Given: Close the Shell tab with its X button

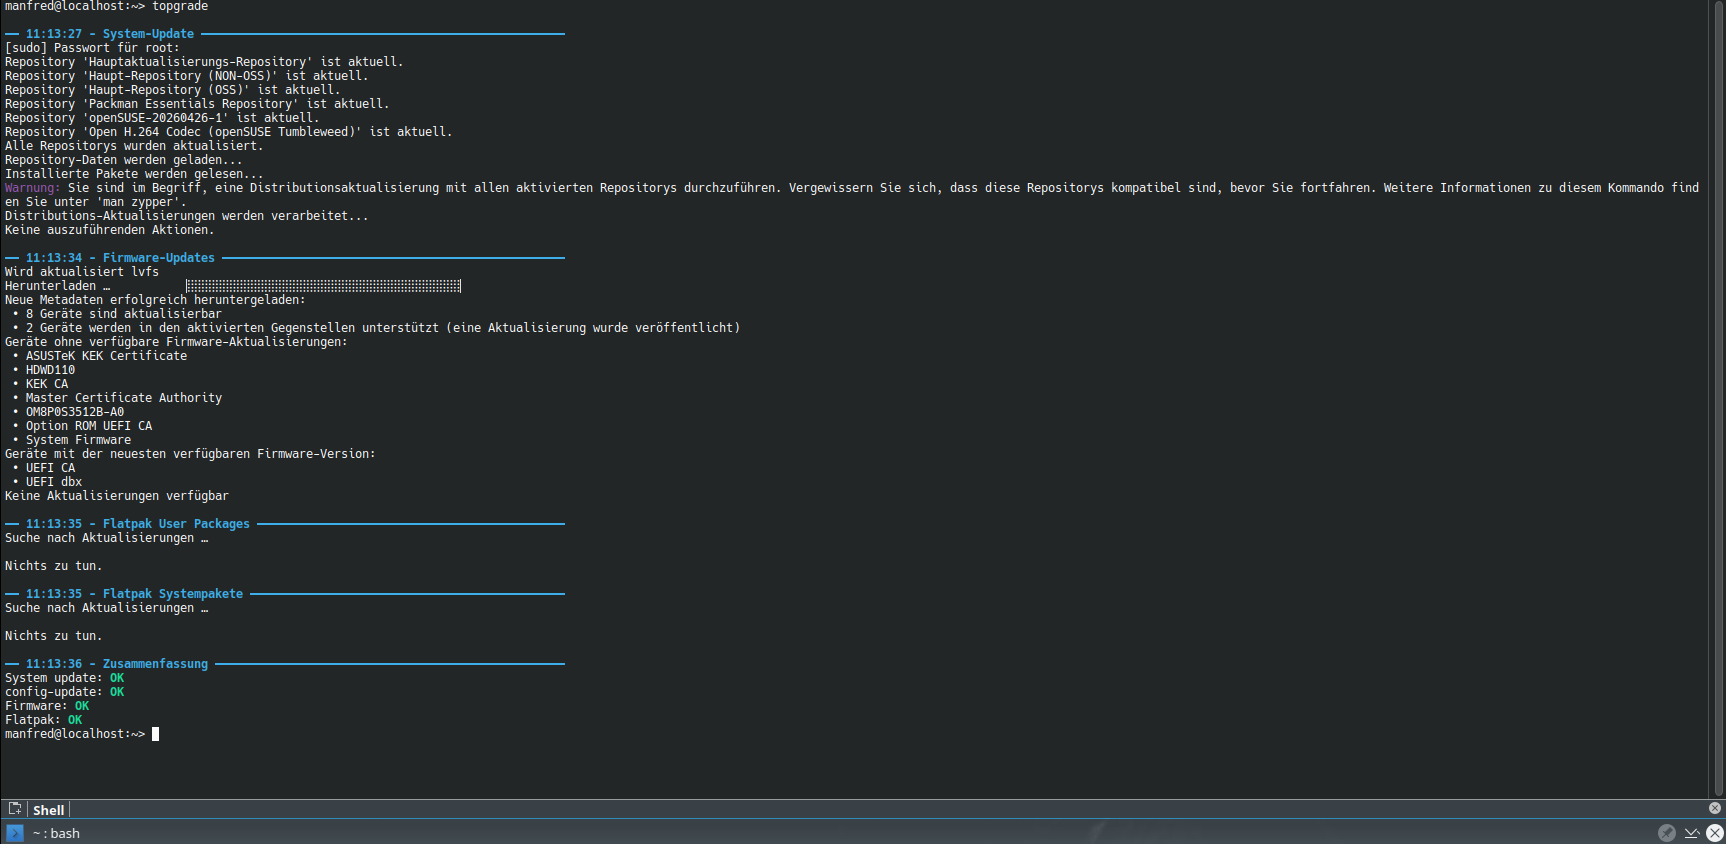Looking at the screenshot, I should pyautogui.click(x=1715, y=808).
